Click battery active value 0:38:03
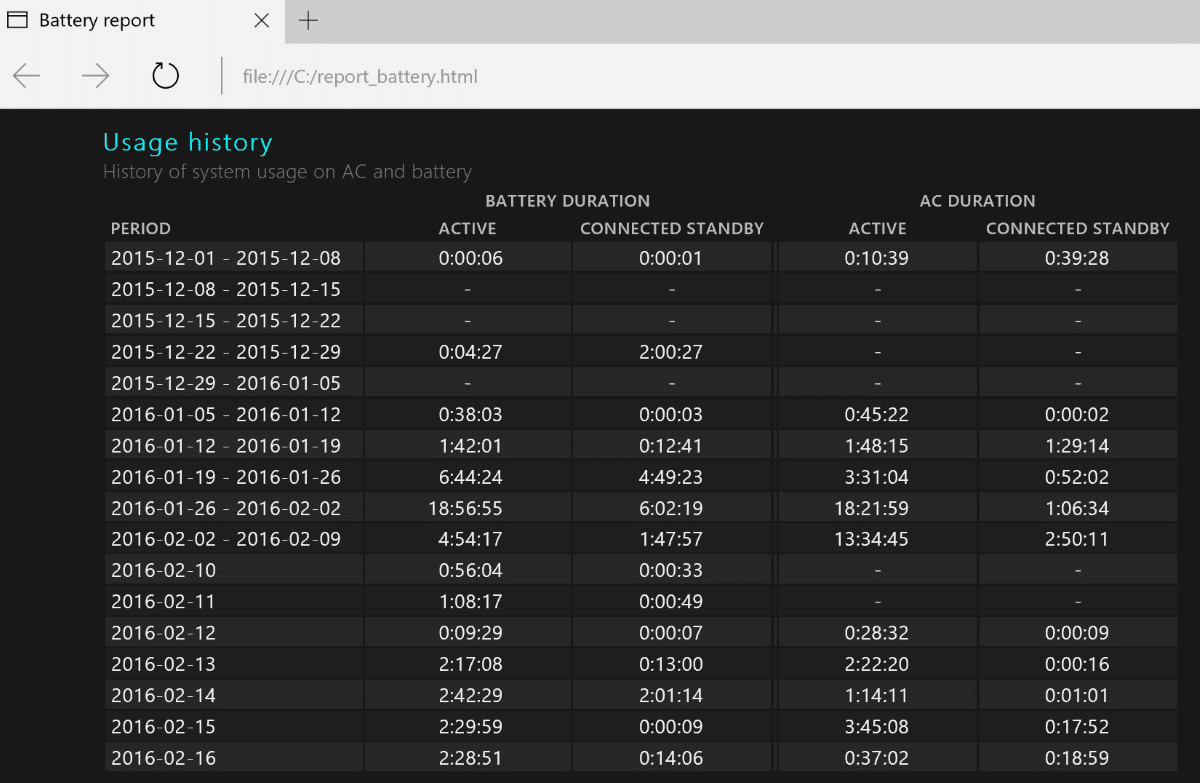The width and height of the screenshot is (1200, 783). click(471, 415)
